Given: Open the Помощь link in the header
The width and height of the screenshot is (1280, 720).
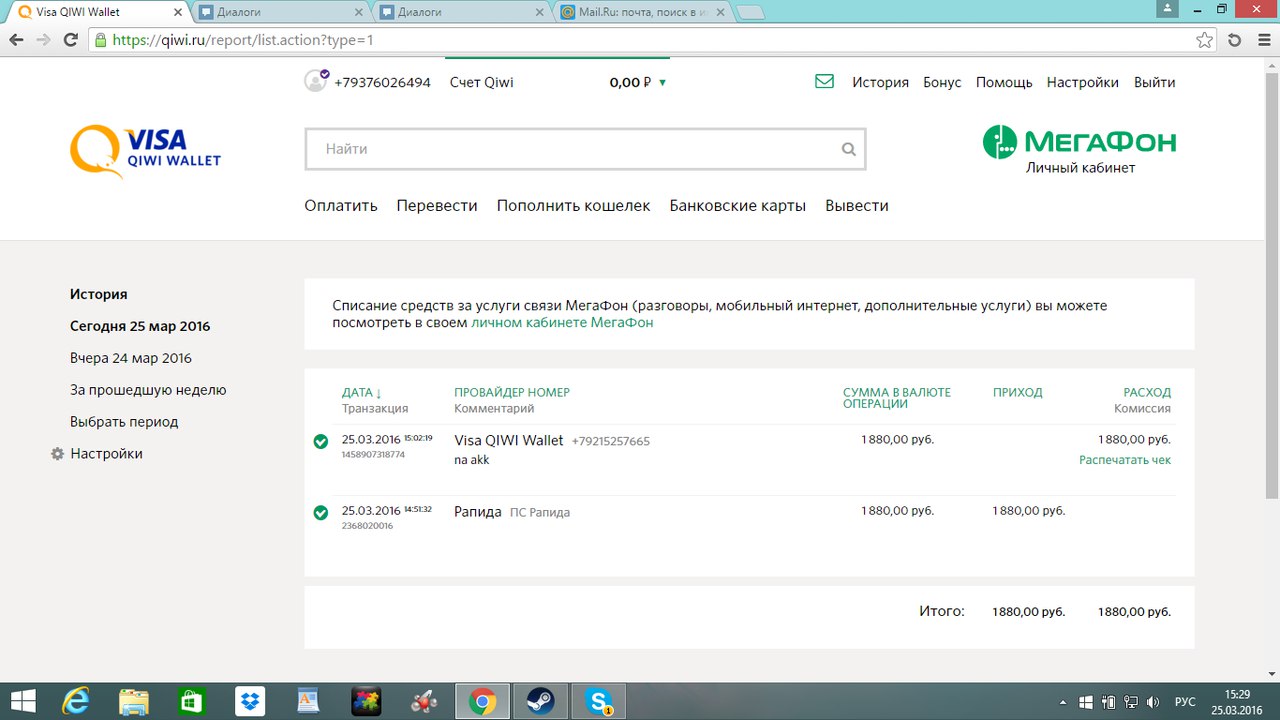Looking at the screenshot, I should pos(1004,83).
